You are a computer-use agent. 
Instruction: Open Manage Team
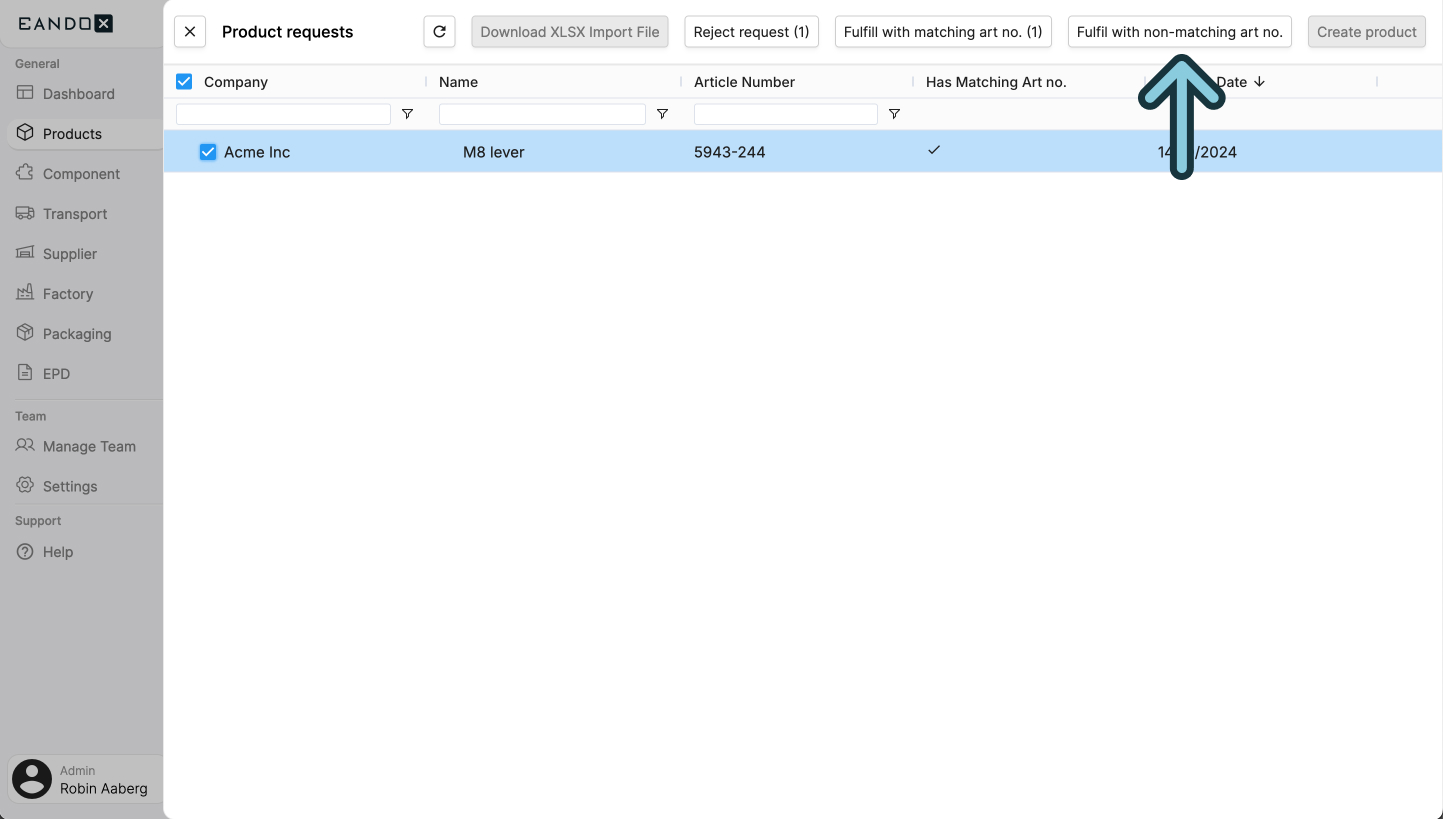89,446
